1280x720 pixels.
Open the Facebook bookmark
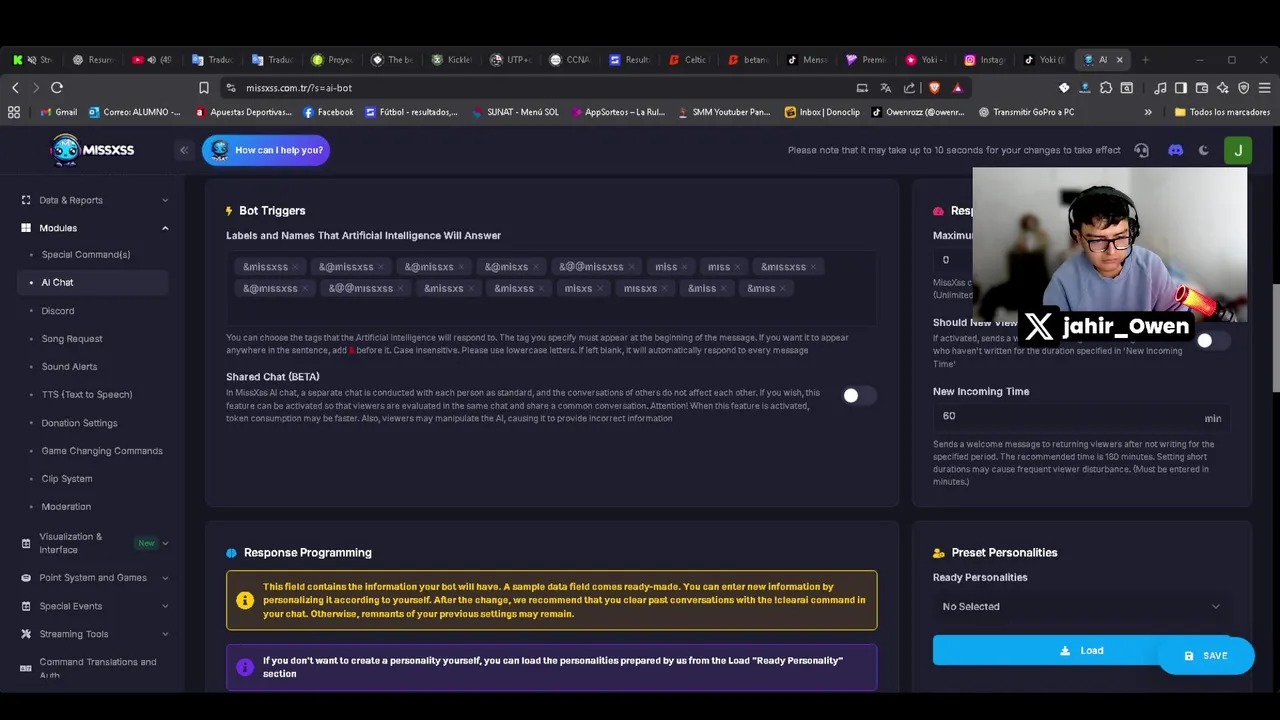tap(328, 112)
